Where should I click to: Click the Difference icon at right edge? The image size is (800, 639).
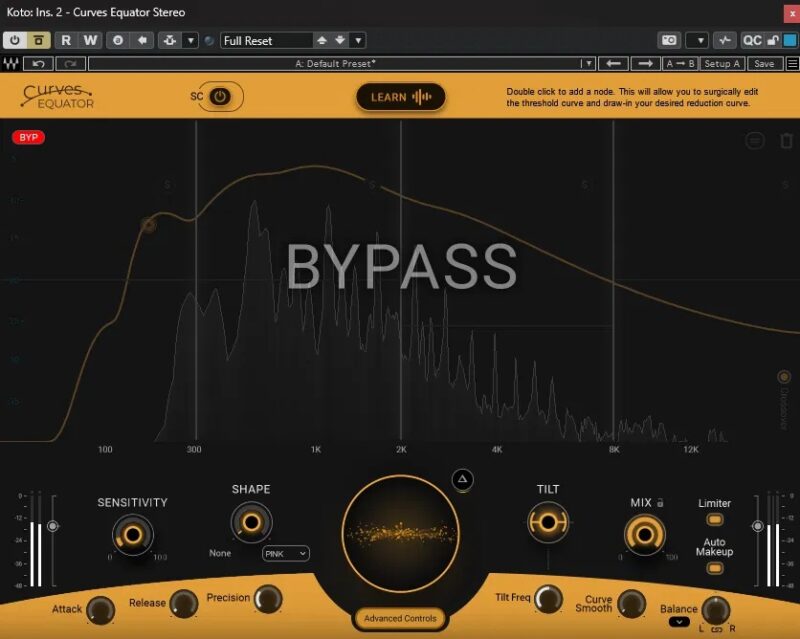coord(784,377)
